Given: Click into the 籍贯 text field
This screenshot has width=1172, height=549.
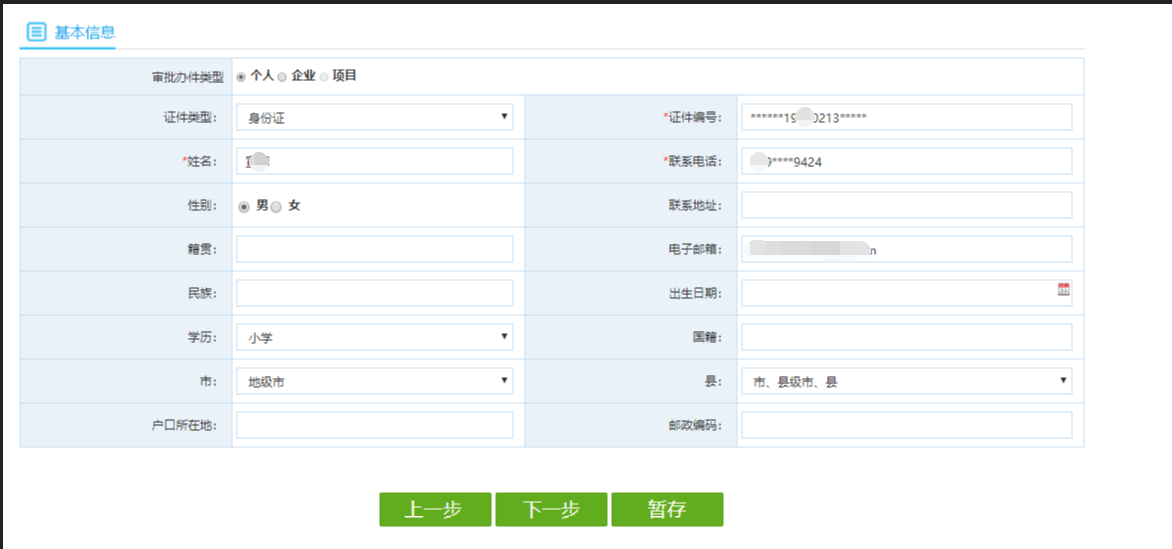Looking at the screenshot, I should pyautogui.click(x=374, y=249).
